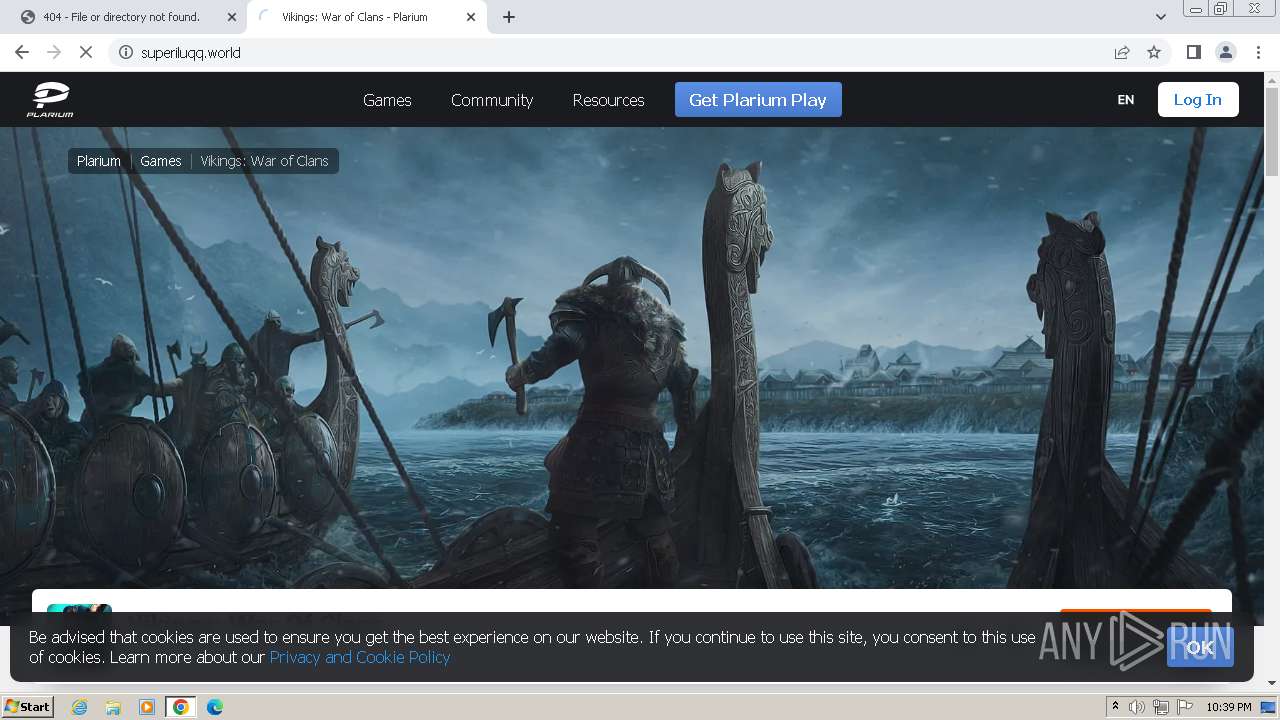Follow the Games breadcrumb link
This screenshot has width=1280, height=720.
[x=161, y=161]
